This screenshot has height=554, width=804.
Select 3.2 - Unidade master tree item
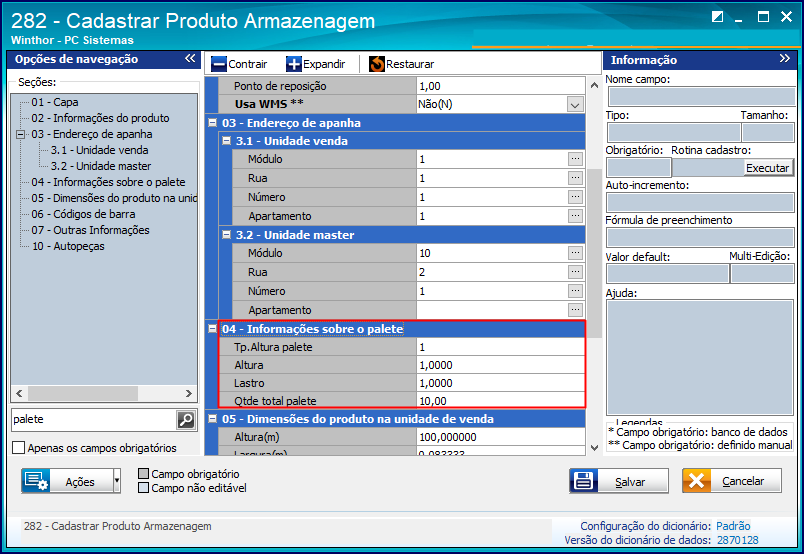[101, 166]
